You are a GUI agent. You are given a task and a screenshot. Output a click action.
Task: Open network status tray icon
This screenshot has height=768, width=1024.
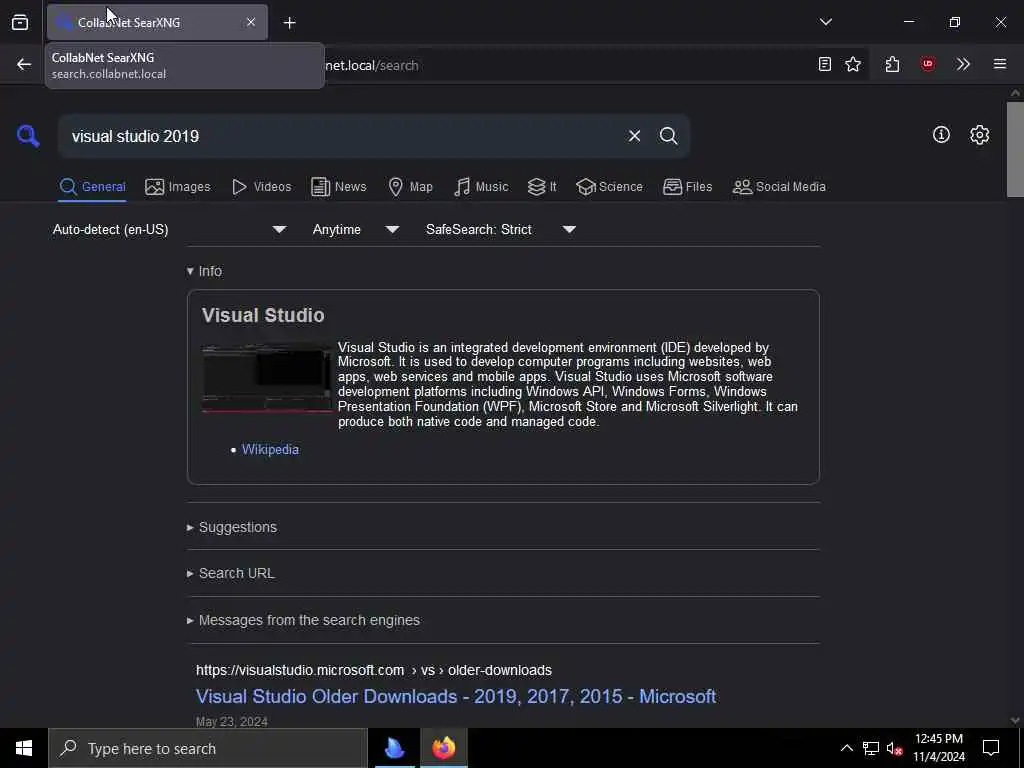point(871,748)
